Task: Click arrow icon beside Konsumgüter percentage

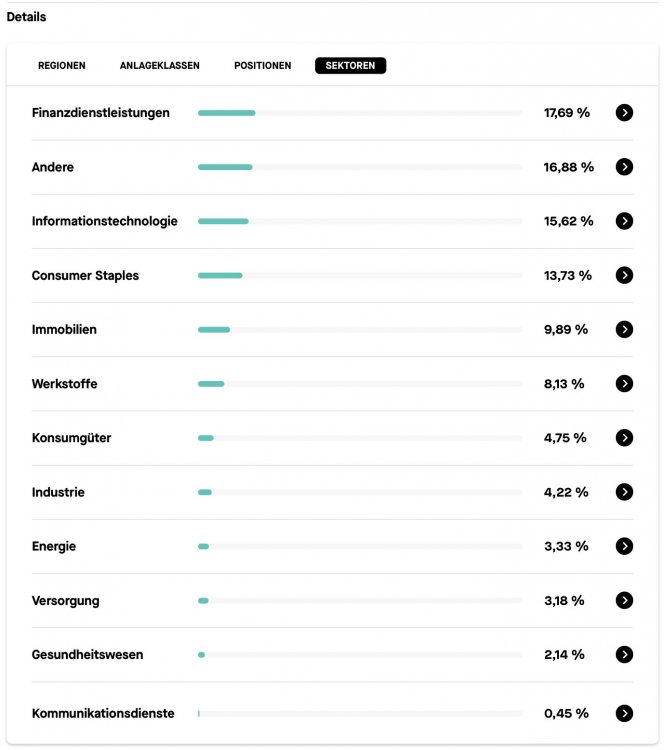Action: pos(624,437)
